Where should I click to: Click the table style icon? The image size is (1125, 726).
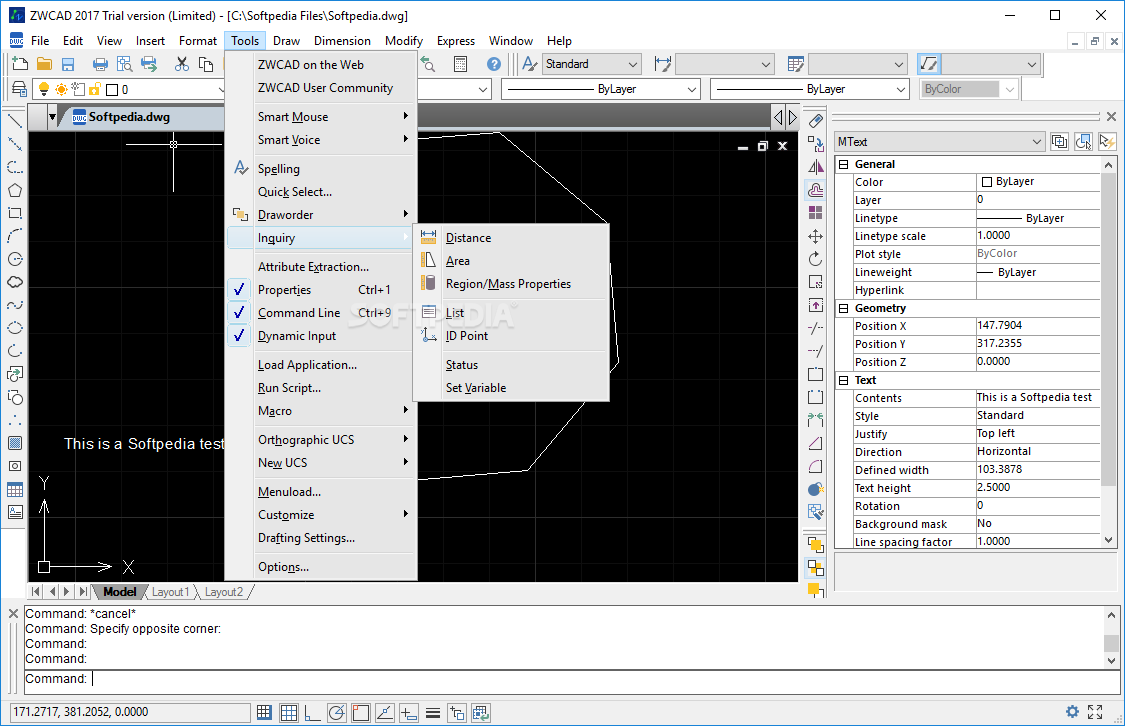pos(796,64)
